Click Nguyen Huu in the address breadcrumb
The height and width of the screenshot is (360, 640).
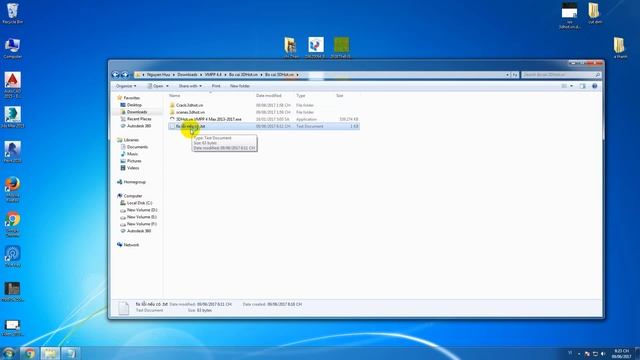pos(158,75)
